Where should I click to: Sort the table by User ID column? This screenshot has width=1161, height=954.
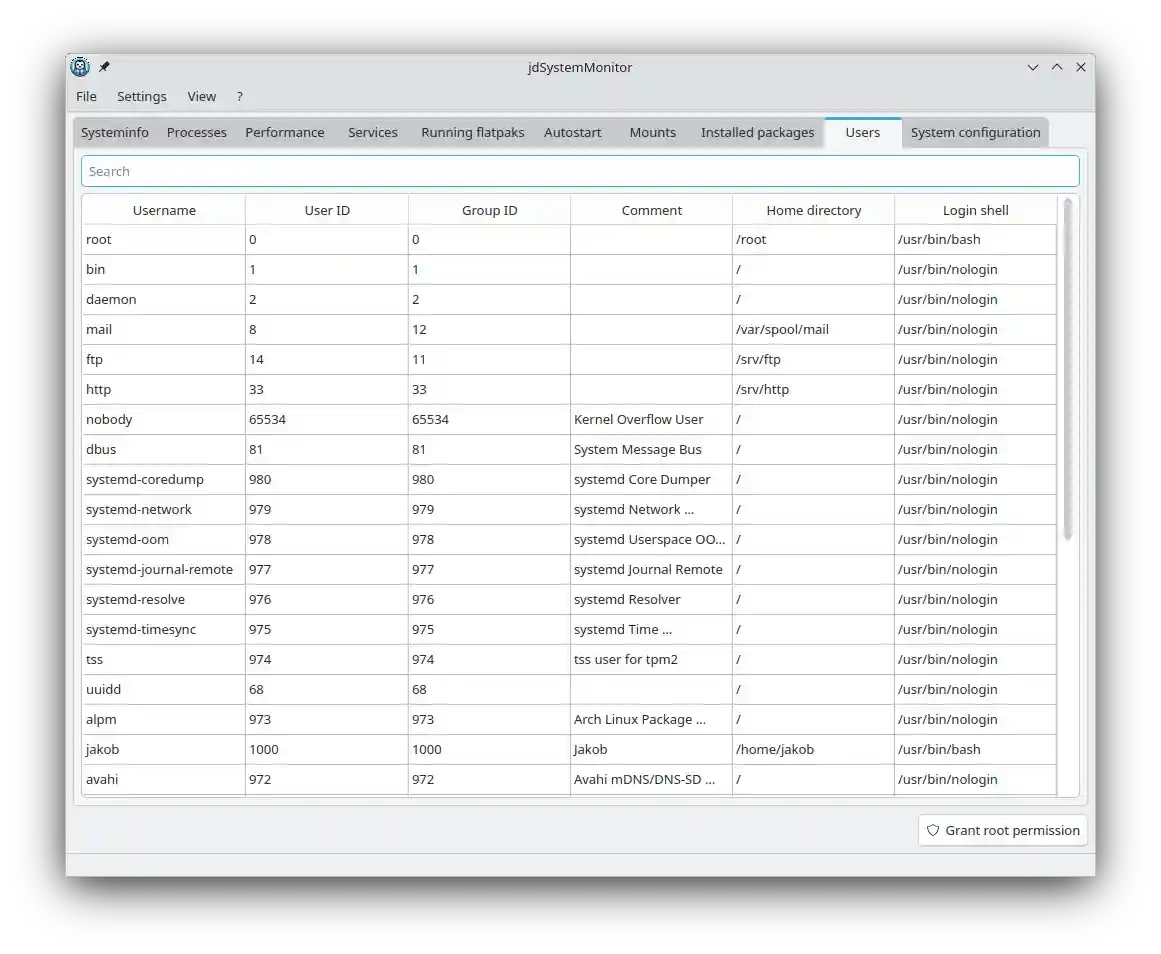(x=327, y=210)
